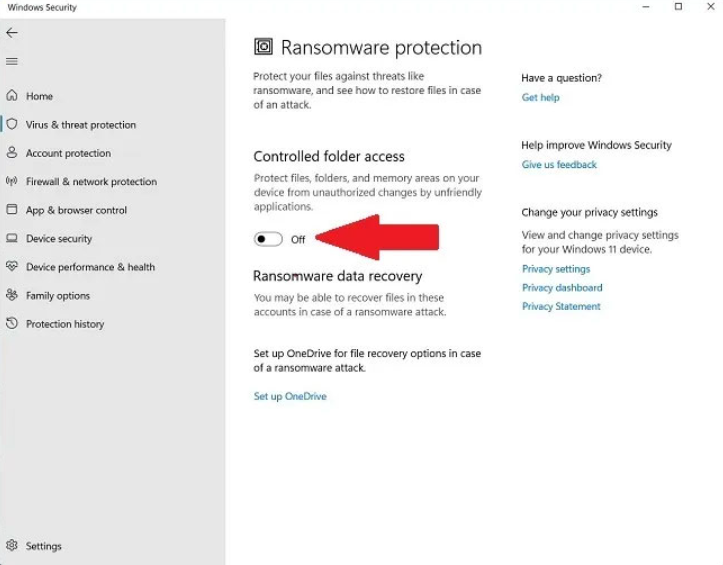Click the Device security laptop icon
723x565 pixels.
(12, 239)
